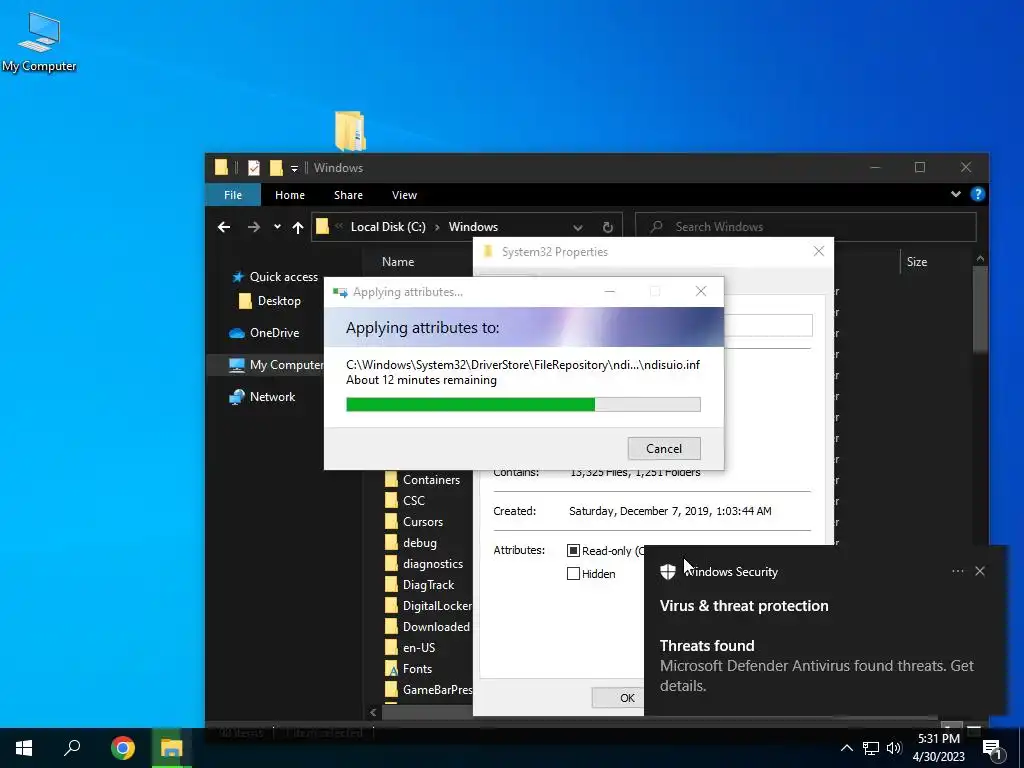Show hidden system tray icons

point(846,748)
